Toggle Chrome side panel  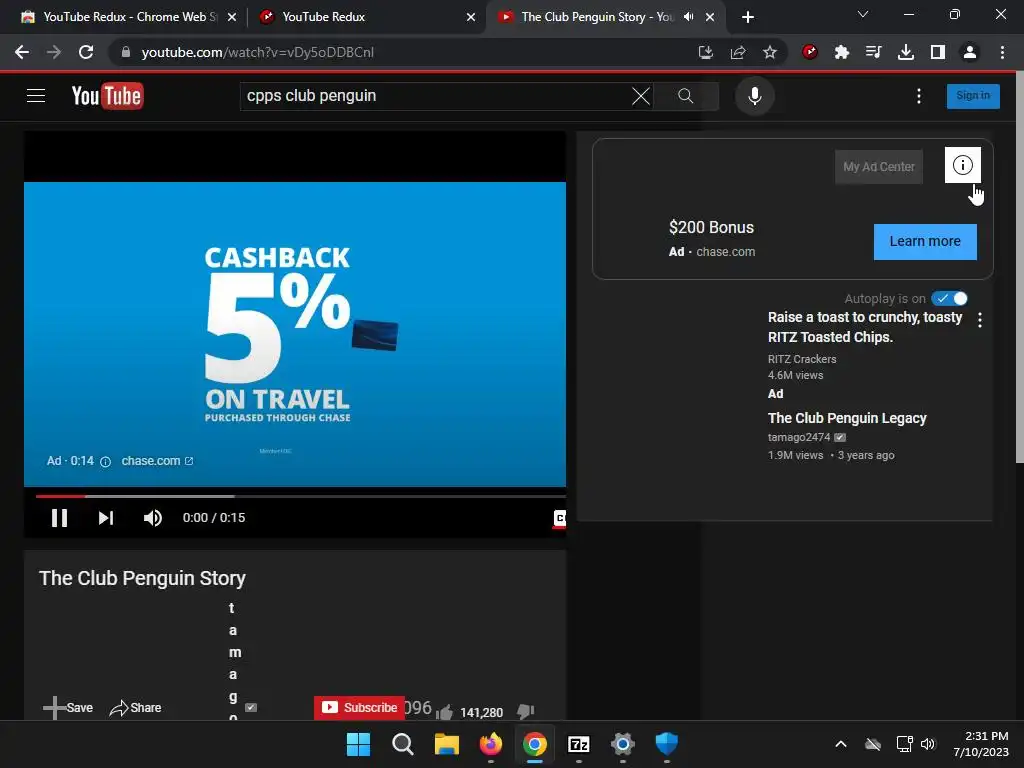(938, 52)
